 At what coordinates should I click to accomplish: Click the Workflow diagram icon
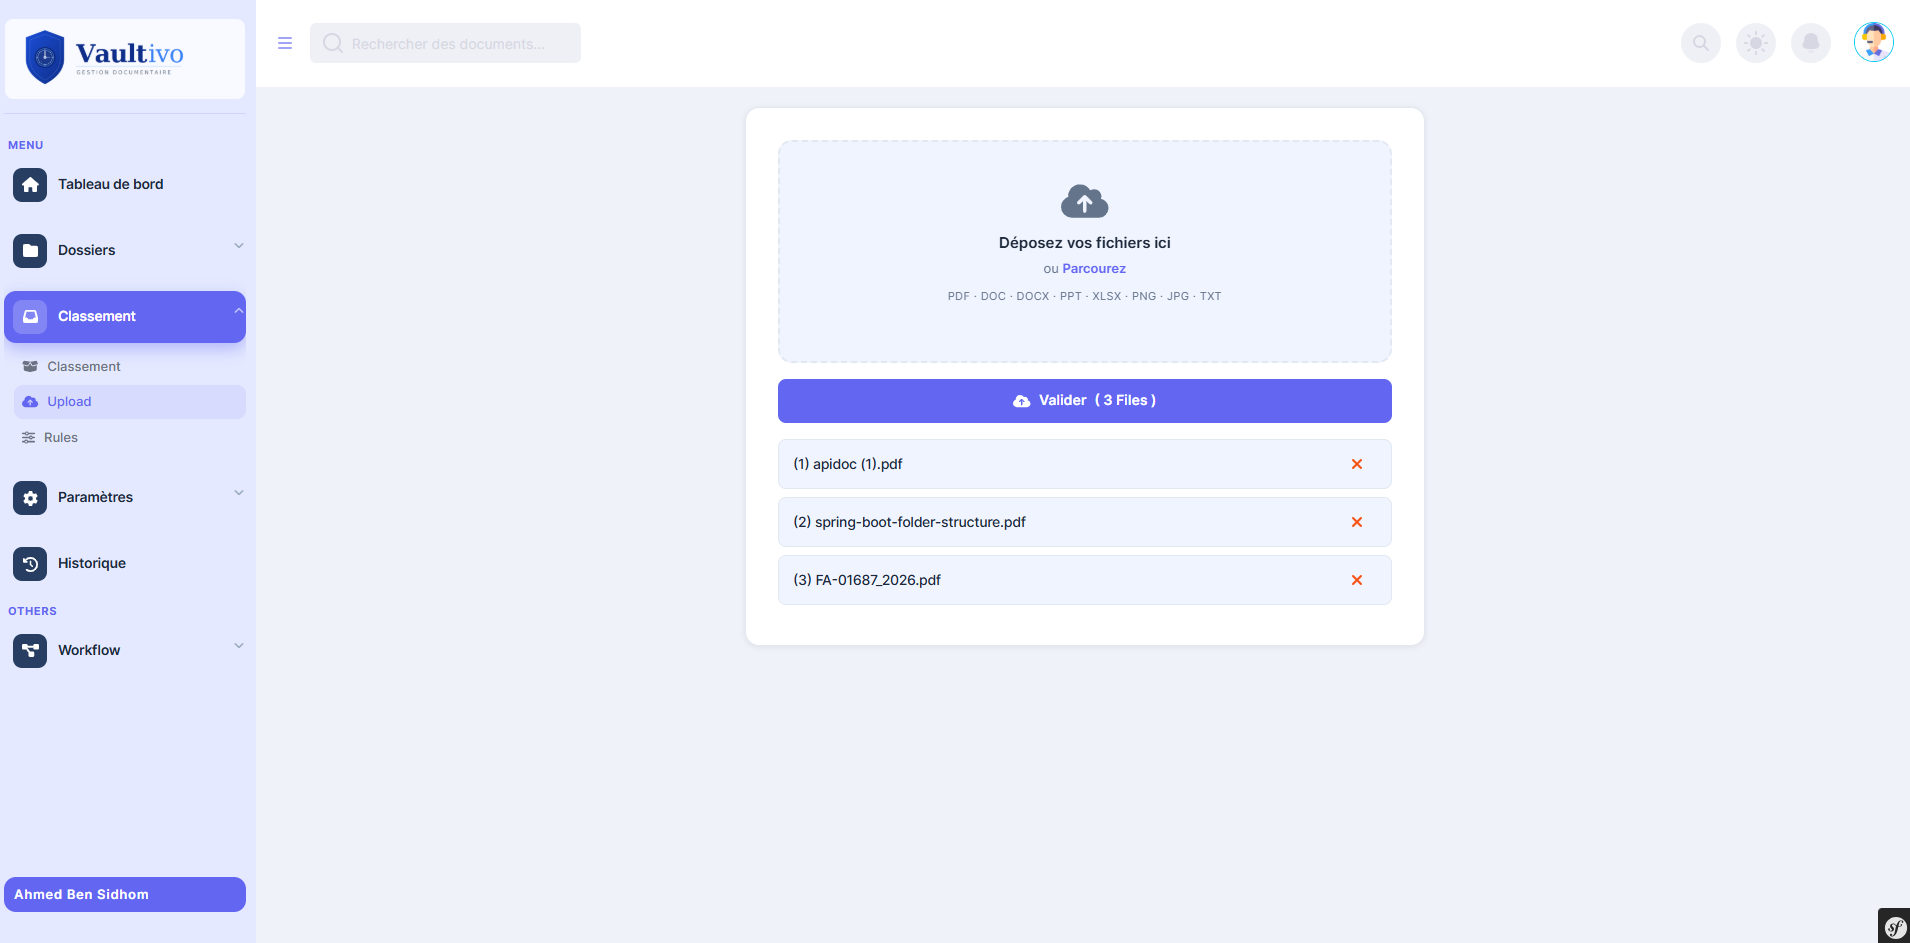coord(30,651)
